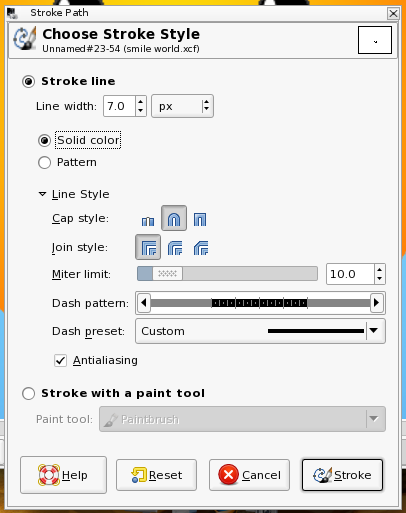Choose the miter join style icon

148,247
